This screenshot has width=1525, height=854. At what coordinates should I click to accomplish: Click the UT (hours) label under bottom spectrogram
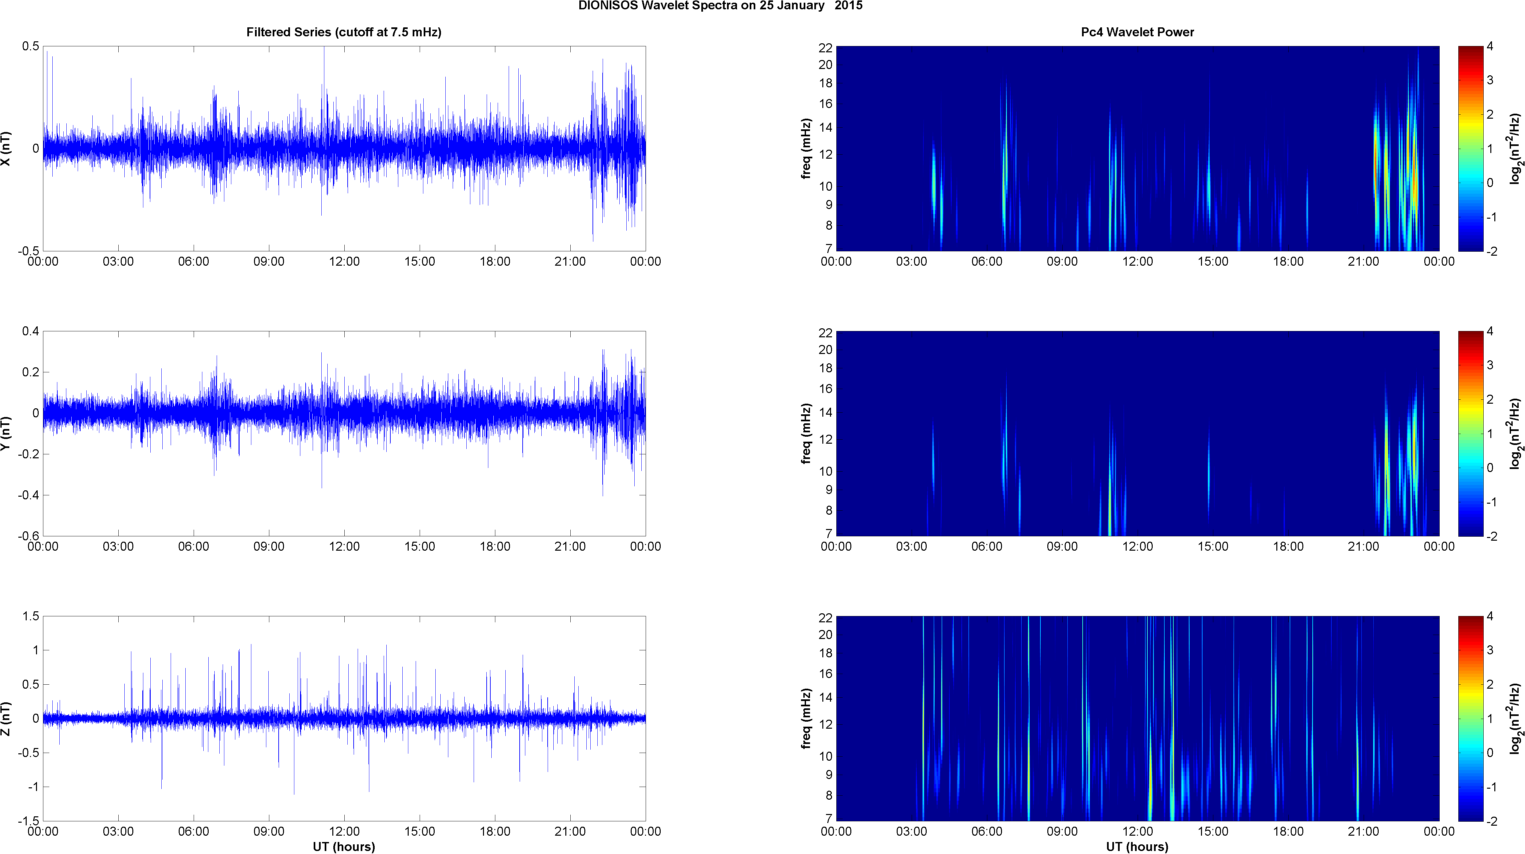tap(1137, 847)
